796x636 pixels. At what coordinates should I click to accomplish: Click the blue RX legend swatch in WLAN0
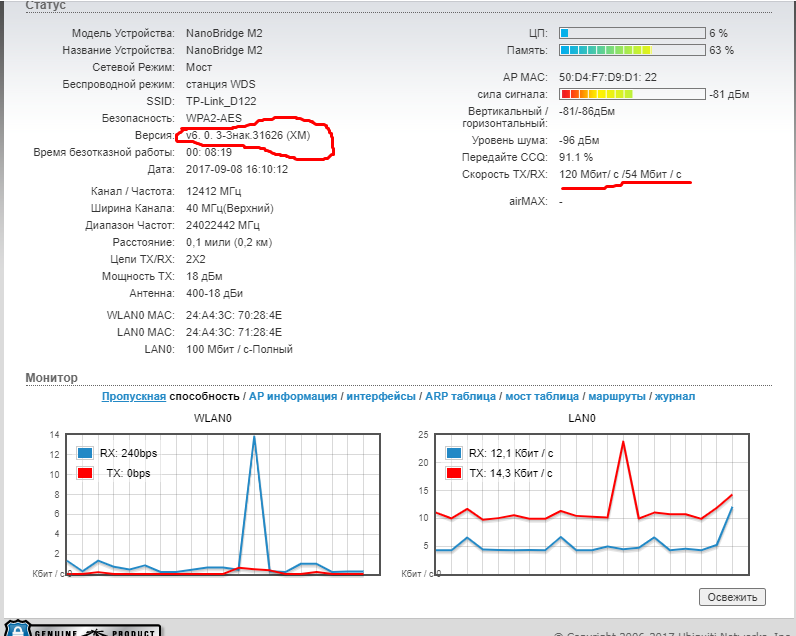[x=84, y=452]
